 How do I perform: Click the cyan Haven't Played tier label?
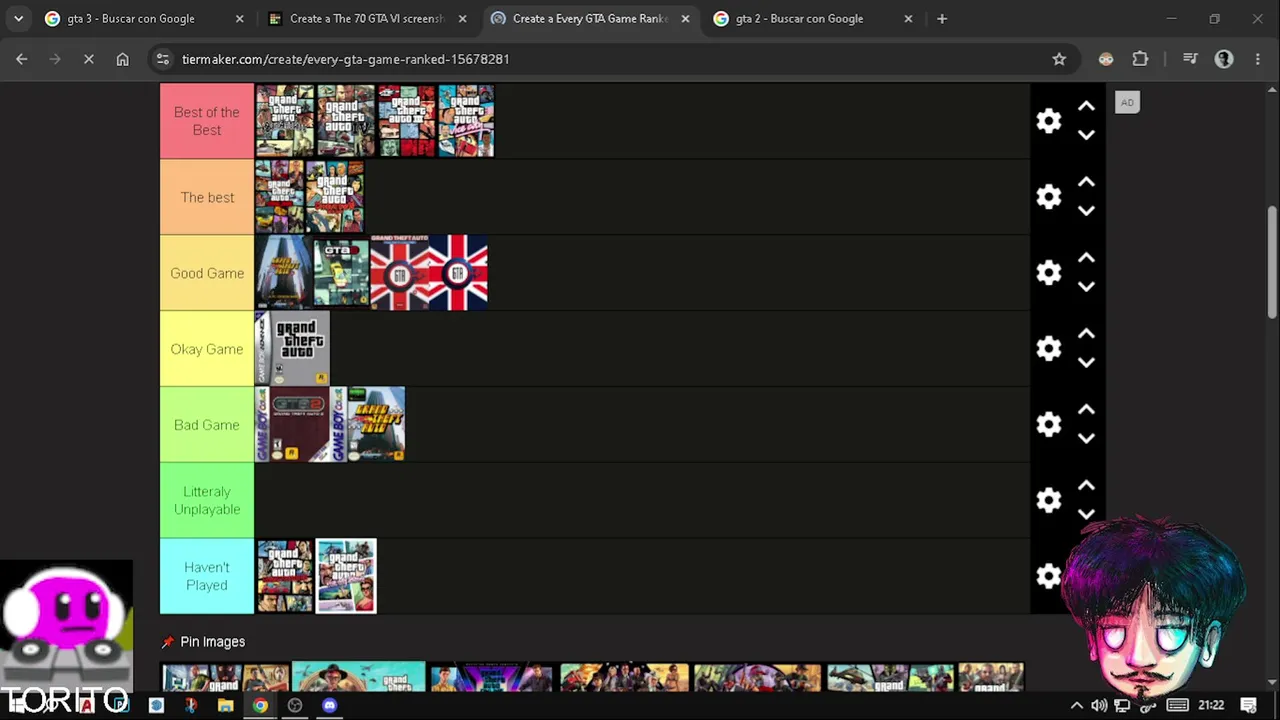pyautogui.click(x=207, y=576)
